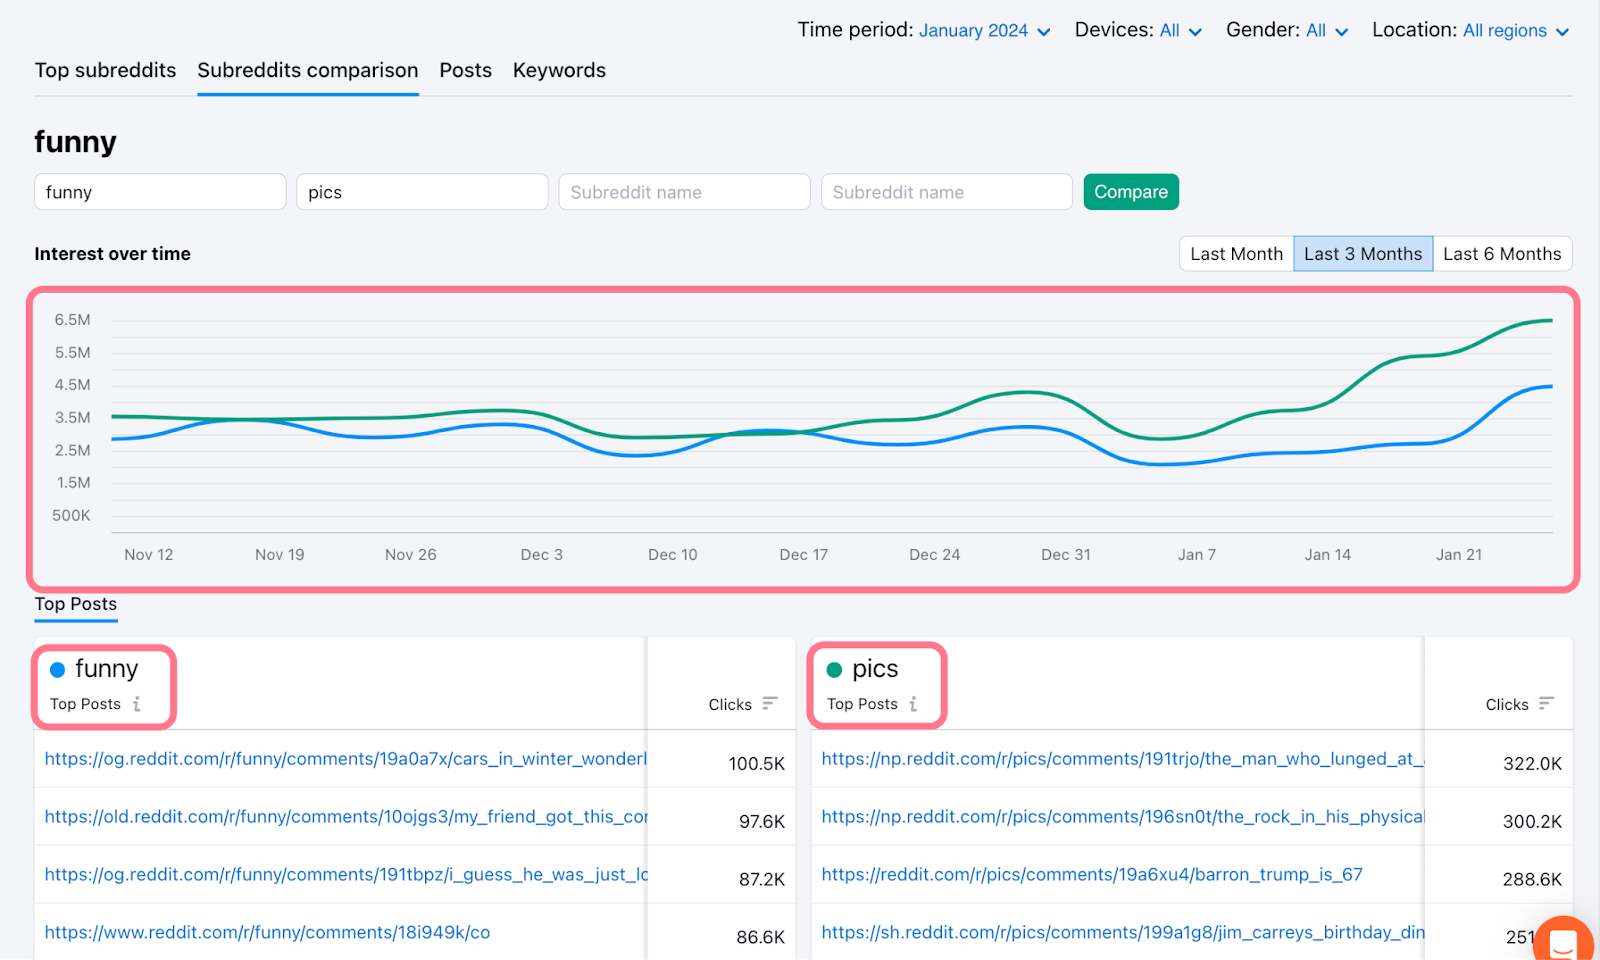Click the fourth empty Subreddit name field
The height and width of the screenshot is (960, 1600).
[946, 192]
